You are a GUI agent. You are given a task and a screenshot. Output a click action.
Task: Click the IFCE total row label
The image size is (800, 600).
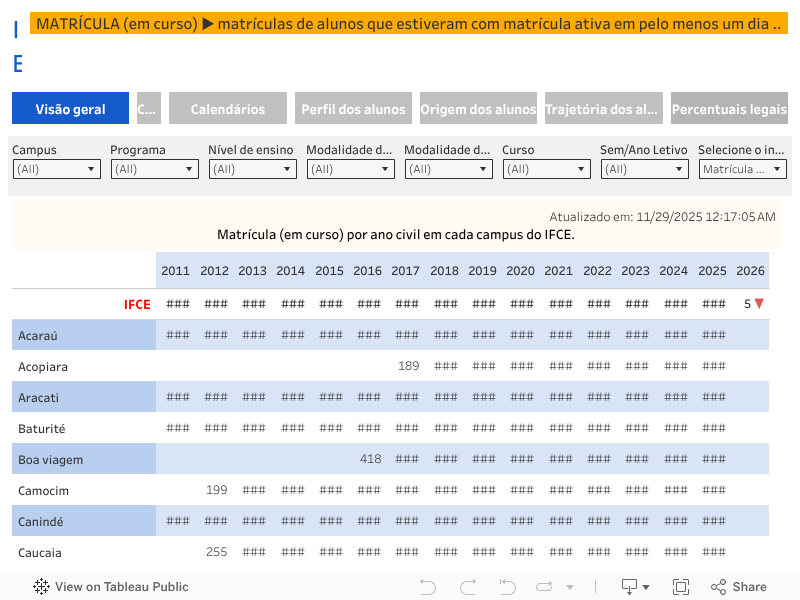click(137, 304)
